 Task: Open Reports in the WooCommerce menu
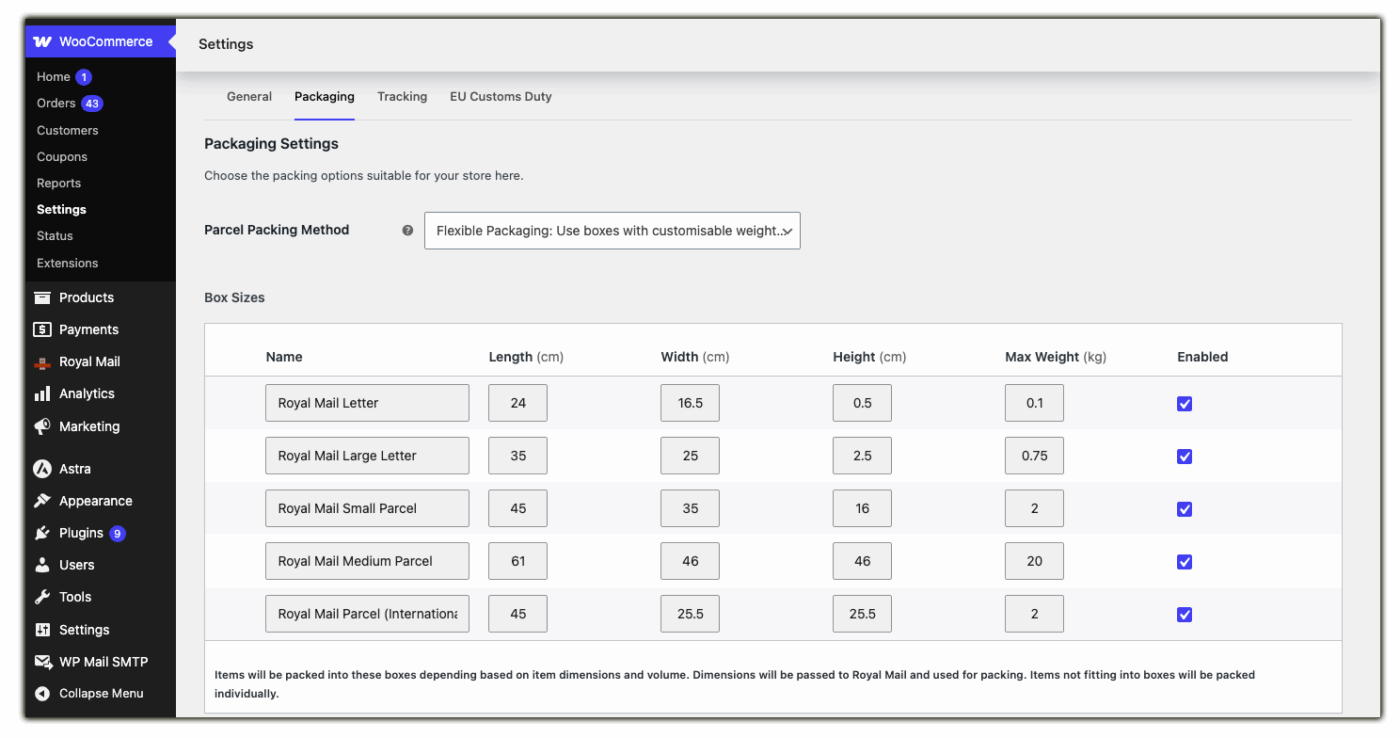pyautogui.click(x=59, y=183)
